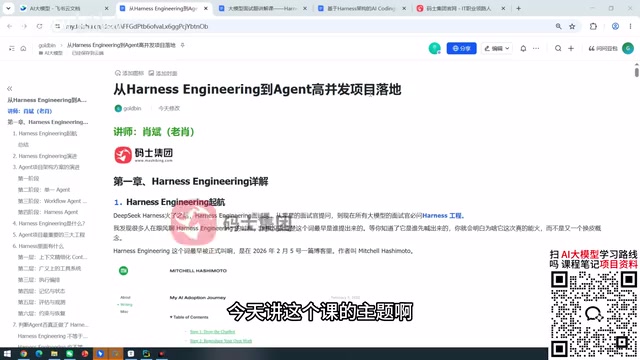The image size is (640, 360).
Task: Open the browser profile avatar icon
Action: point(615,26)
